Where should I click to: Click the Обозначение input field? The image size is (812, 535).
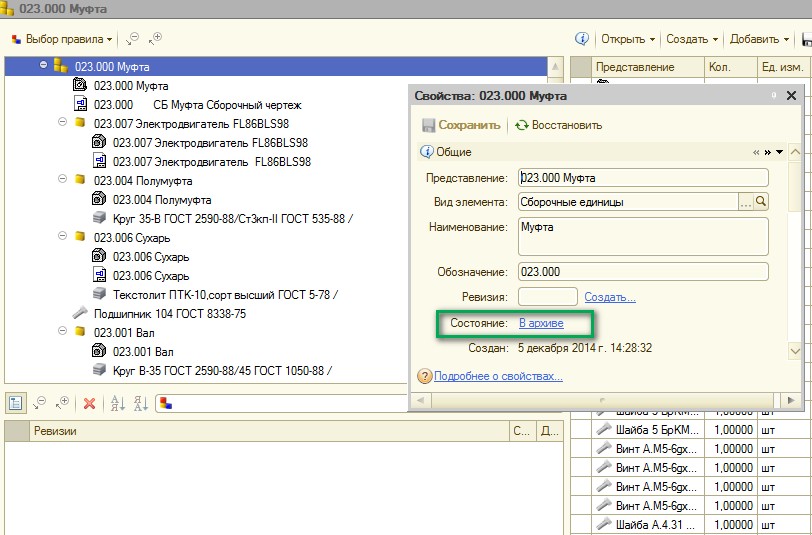(642, 271)
